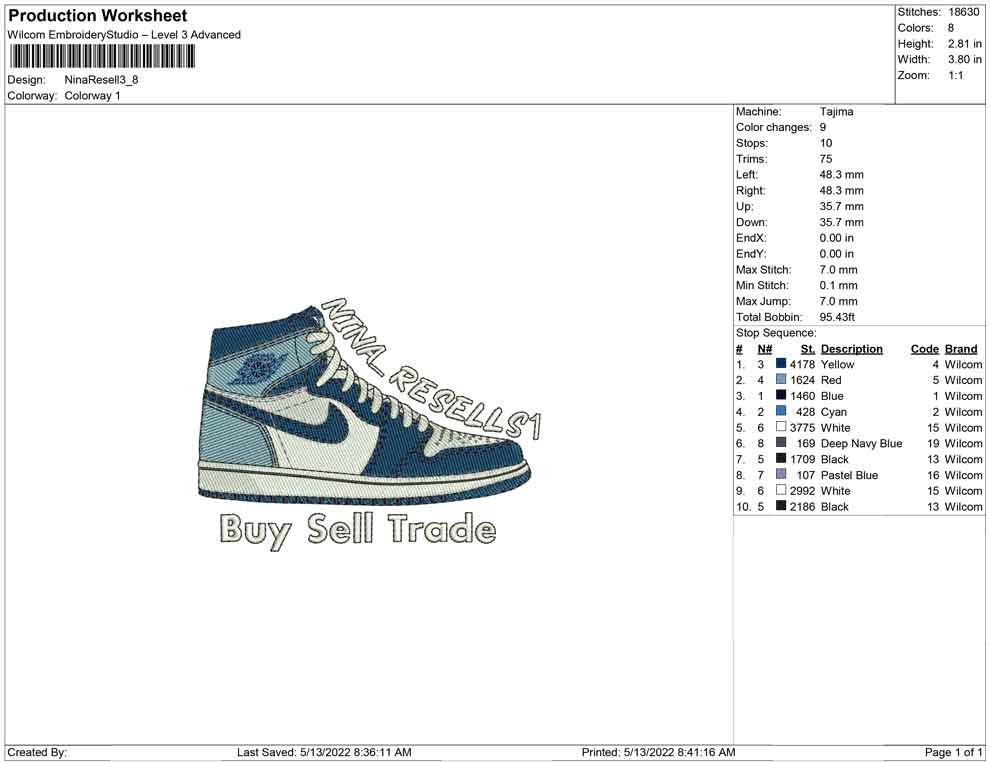The height and width of the screenshot is (762, 990).
Task: Select the stitch count '1460' in row 3
Action: [x=802, y=396]
